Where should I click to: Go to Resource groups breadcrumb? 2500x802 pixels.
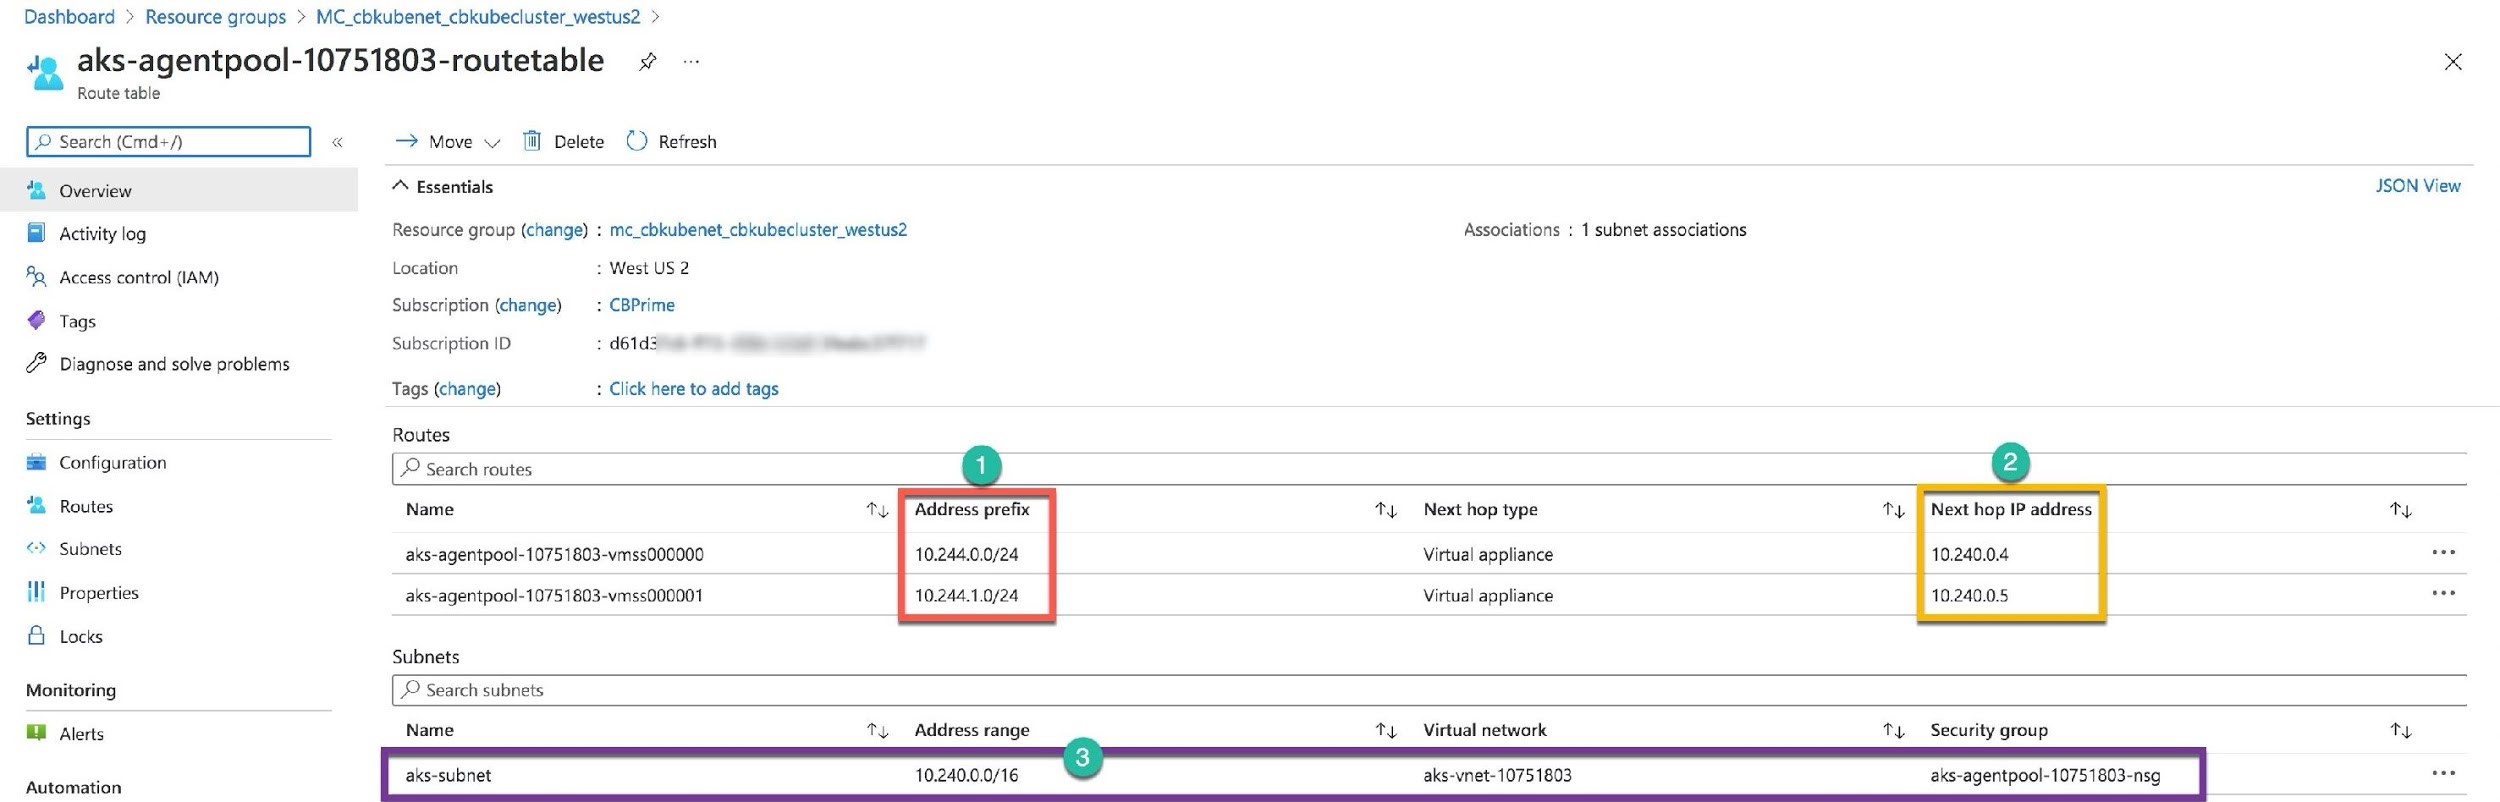215,17
